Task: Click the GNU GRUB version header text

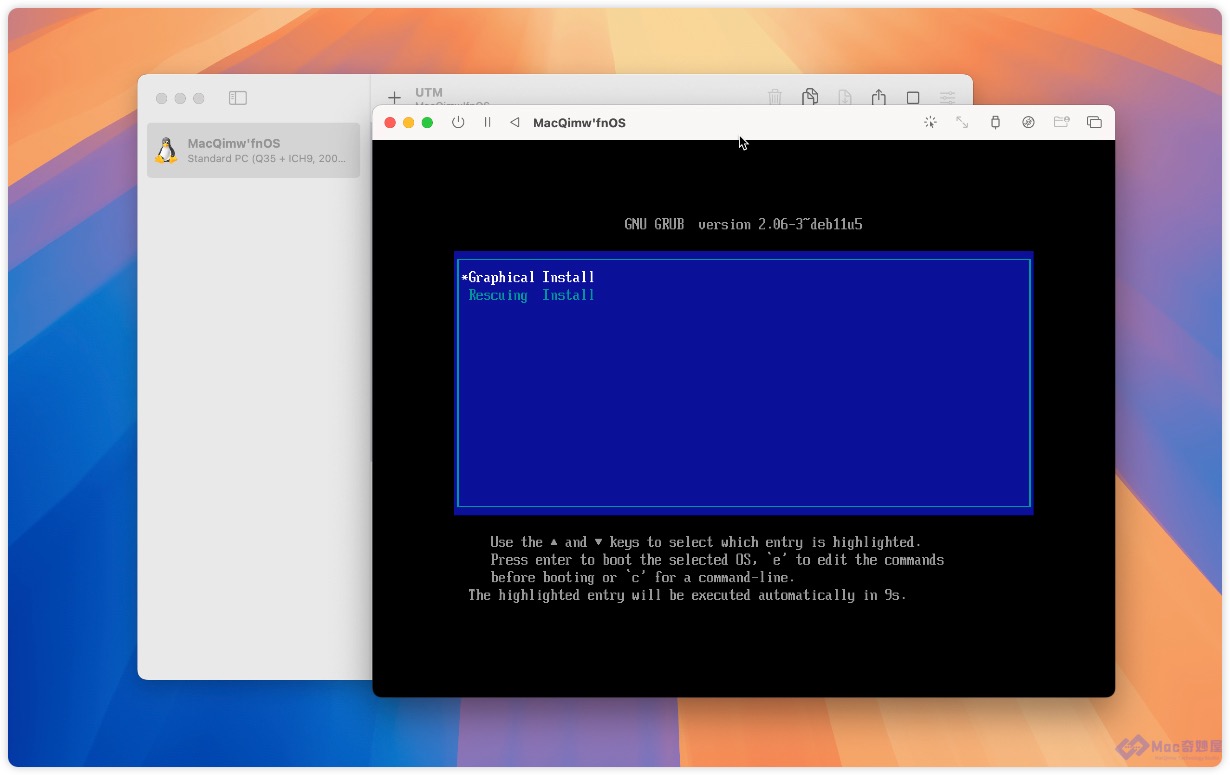Action: coord(743,224)
